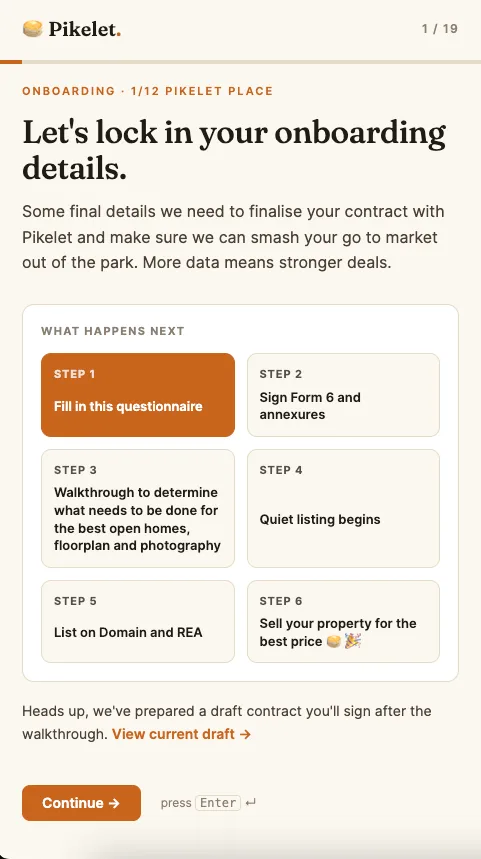This screenshot has height=859, width=481.
Task: Select Step 6 Sell your property card
Action: pyautogui.click(x=343, y=622)
